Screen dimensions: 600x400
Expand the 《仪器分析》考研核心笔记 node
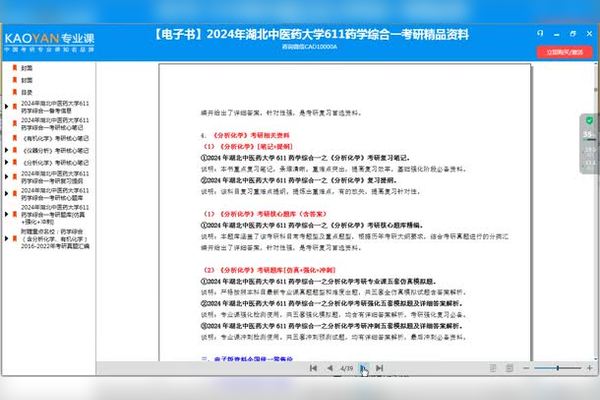pos(7,150)
